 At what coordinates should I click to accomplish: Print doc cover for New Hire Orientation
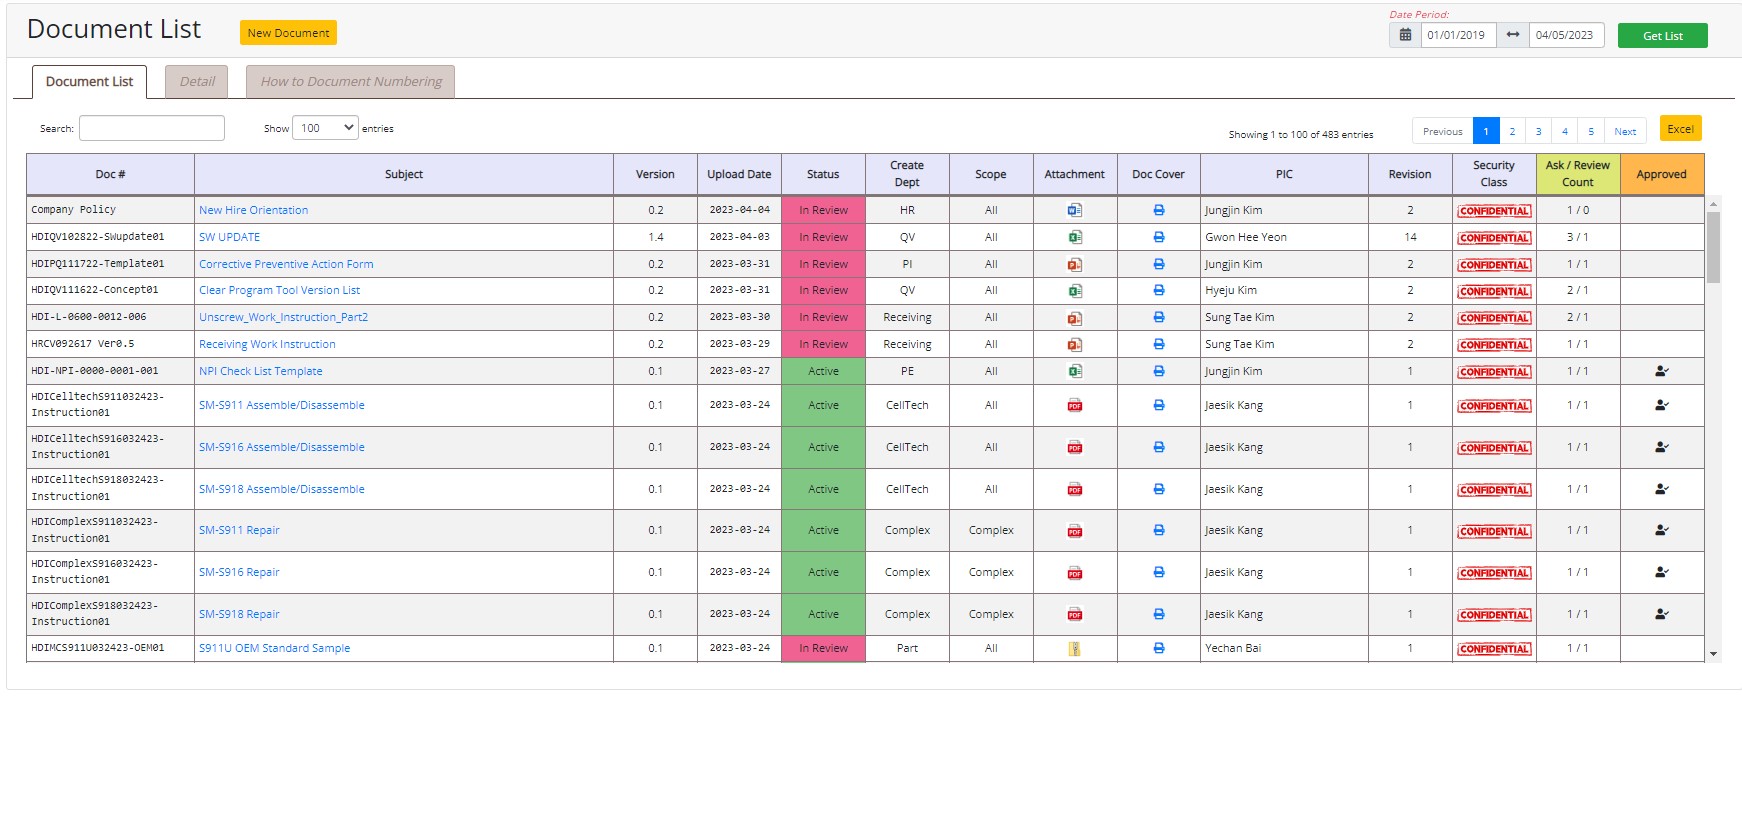[1158, 210]
